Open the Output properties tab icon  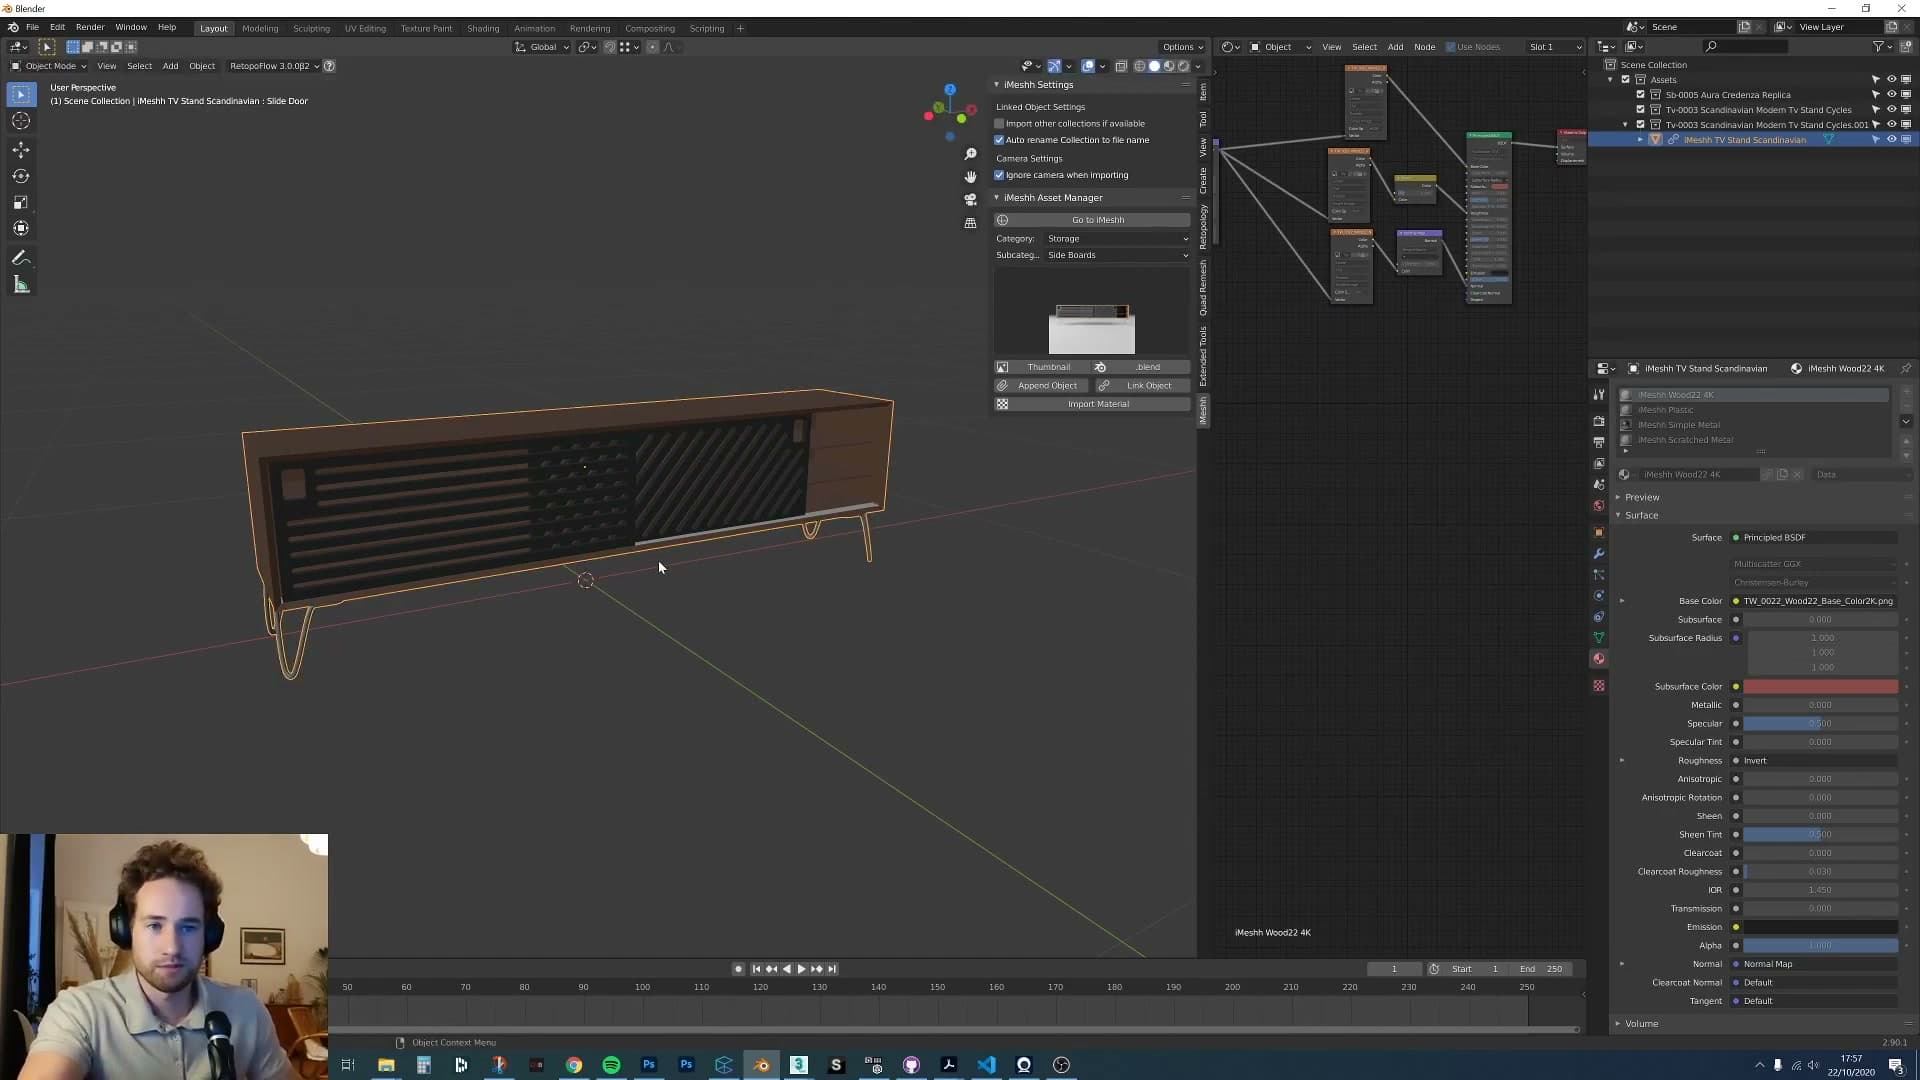[1599, 442]
